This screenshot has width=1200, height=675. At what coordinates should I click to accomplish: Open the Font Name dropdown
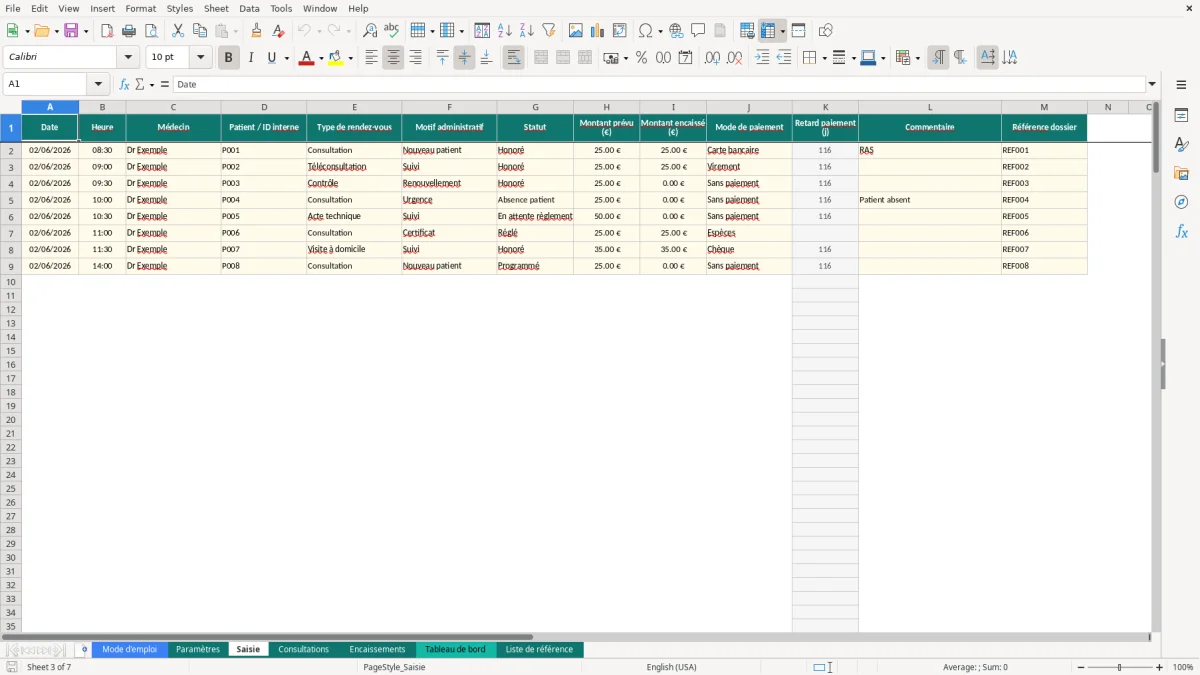pyautogui.click(x=128, y=58)
